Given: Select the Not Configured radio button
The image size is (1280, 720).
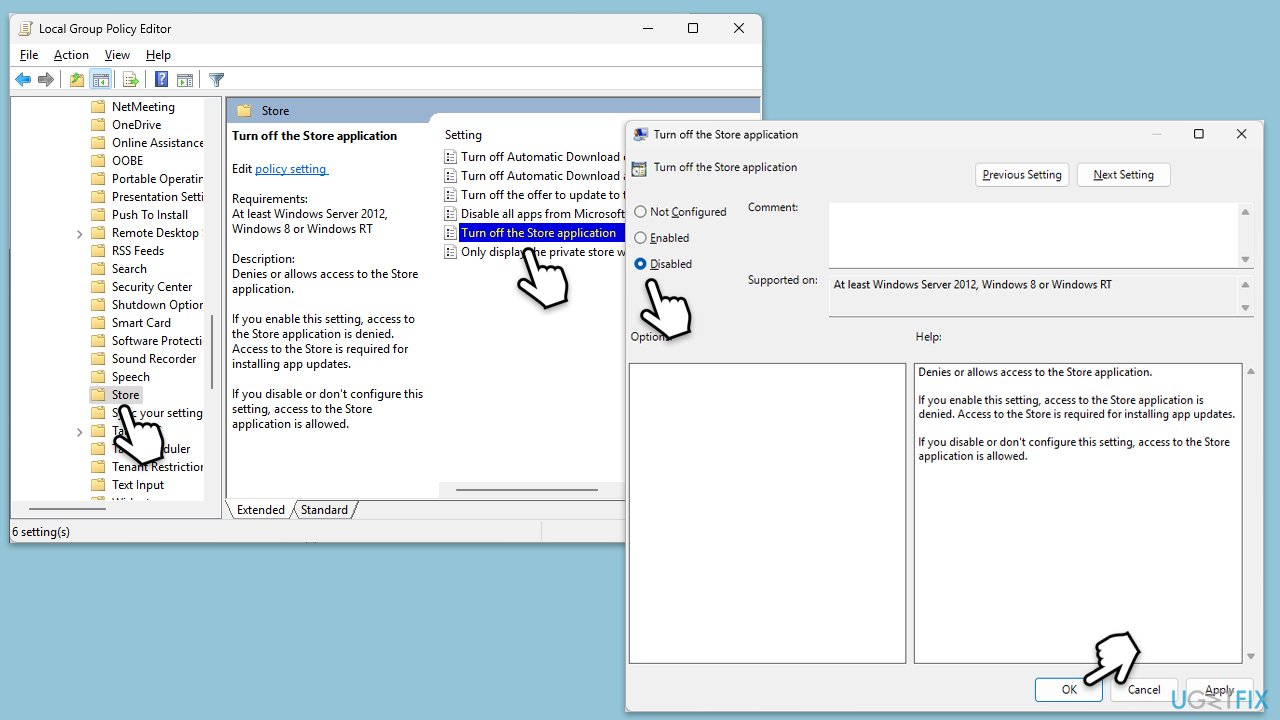Looking at the screenshot, I should 640,212.
